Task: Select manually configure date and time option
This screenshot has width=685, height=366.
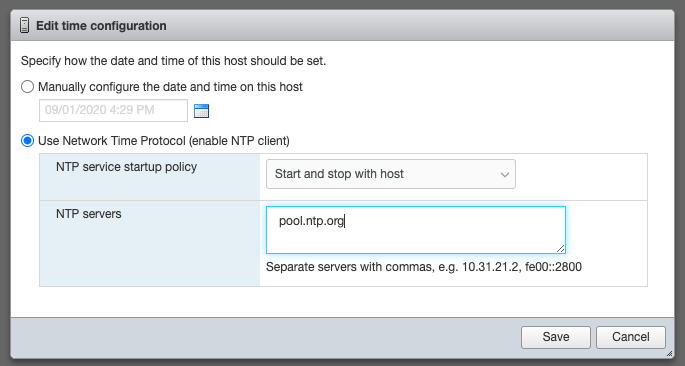Action: [x=28, y=86]
